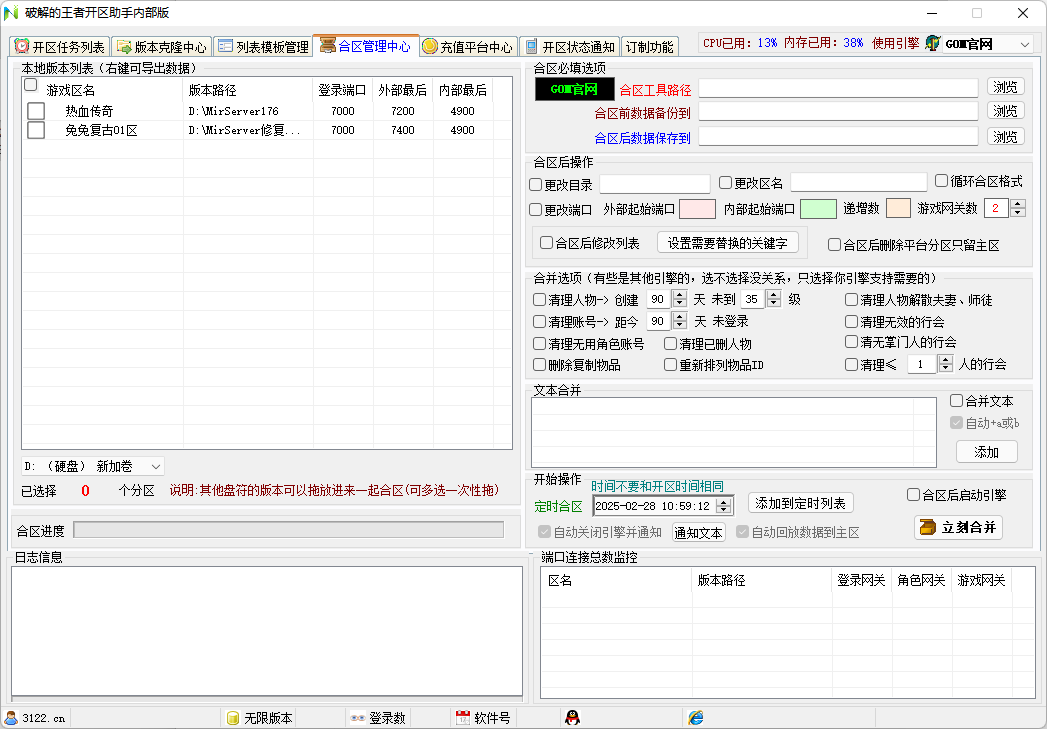This screenshot has width=1047, height=729.
Task: Check 清理已删人物 option
Action: [x=670, y=344]
